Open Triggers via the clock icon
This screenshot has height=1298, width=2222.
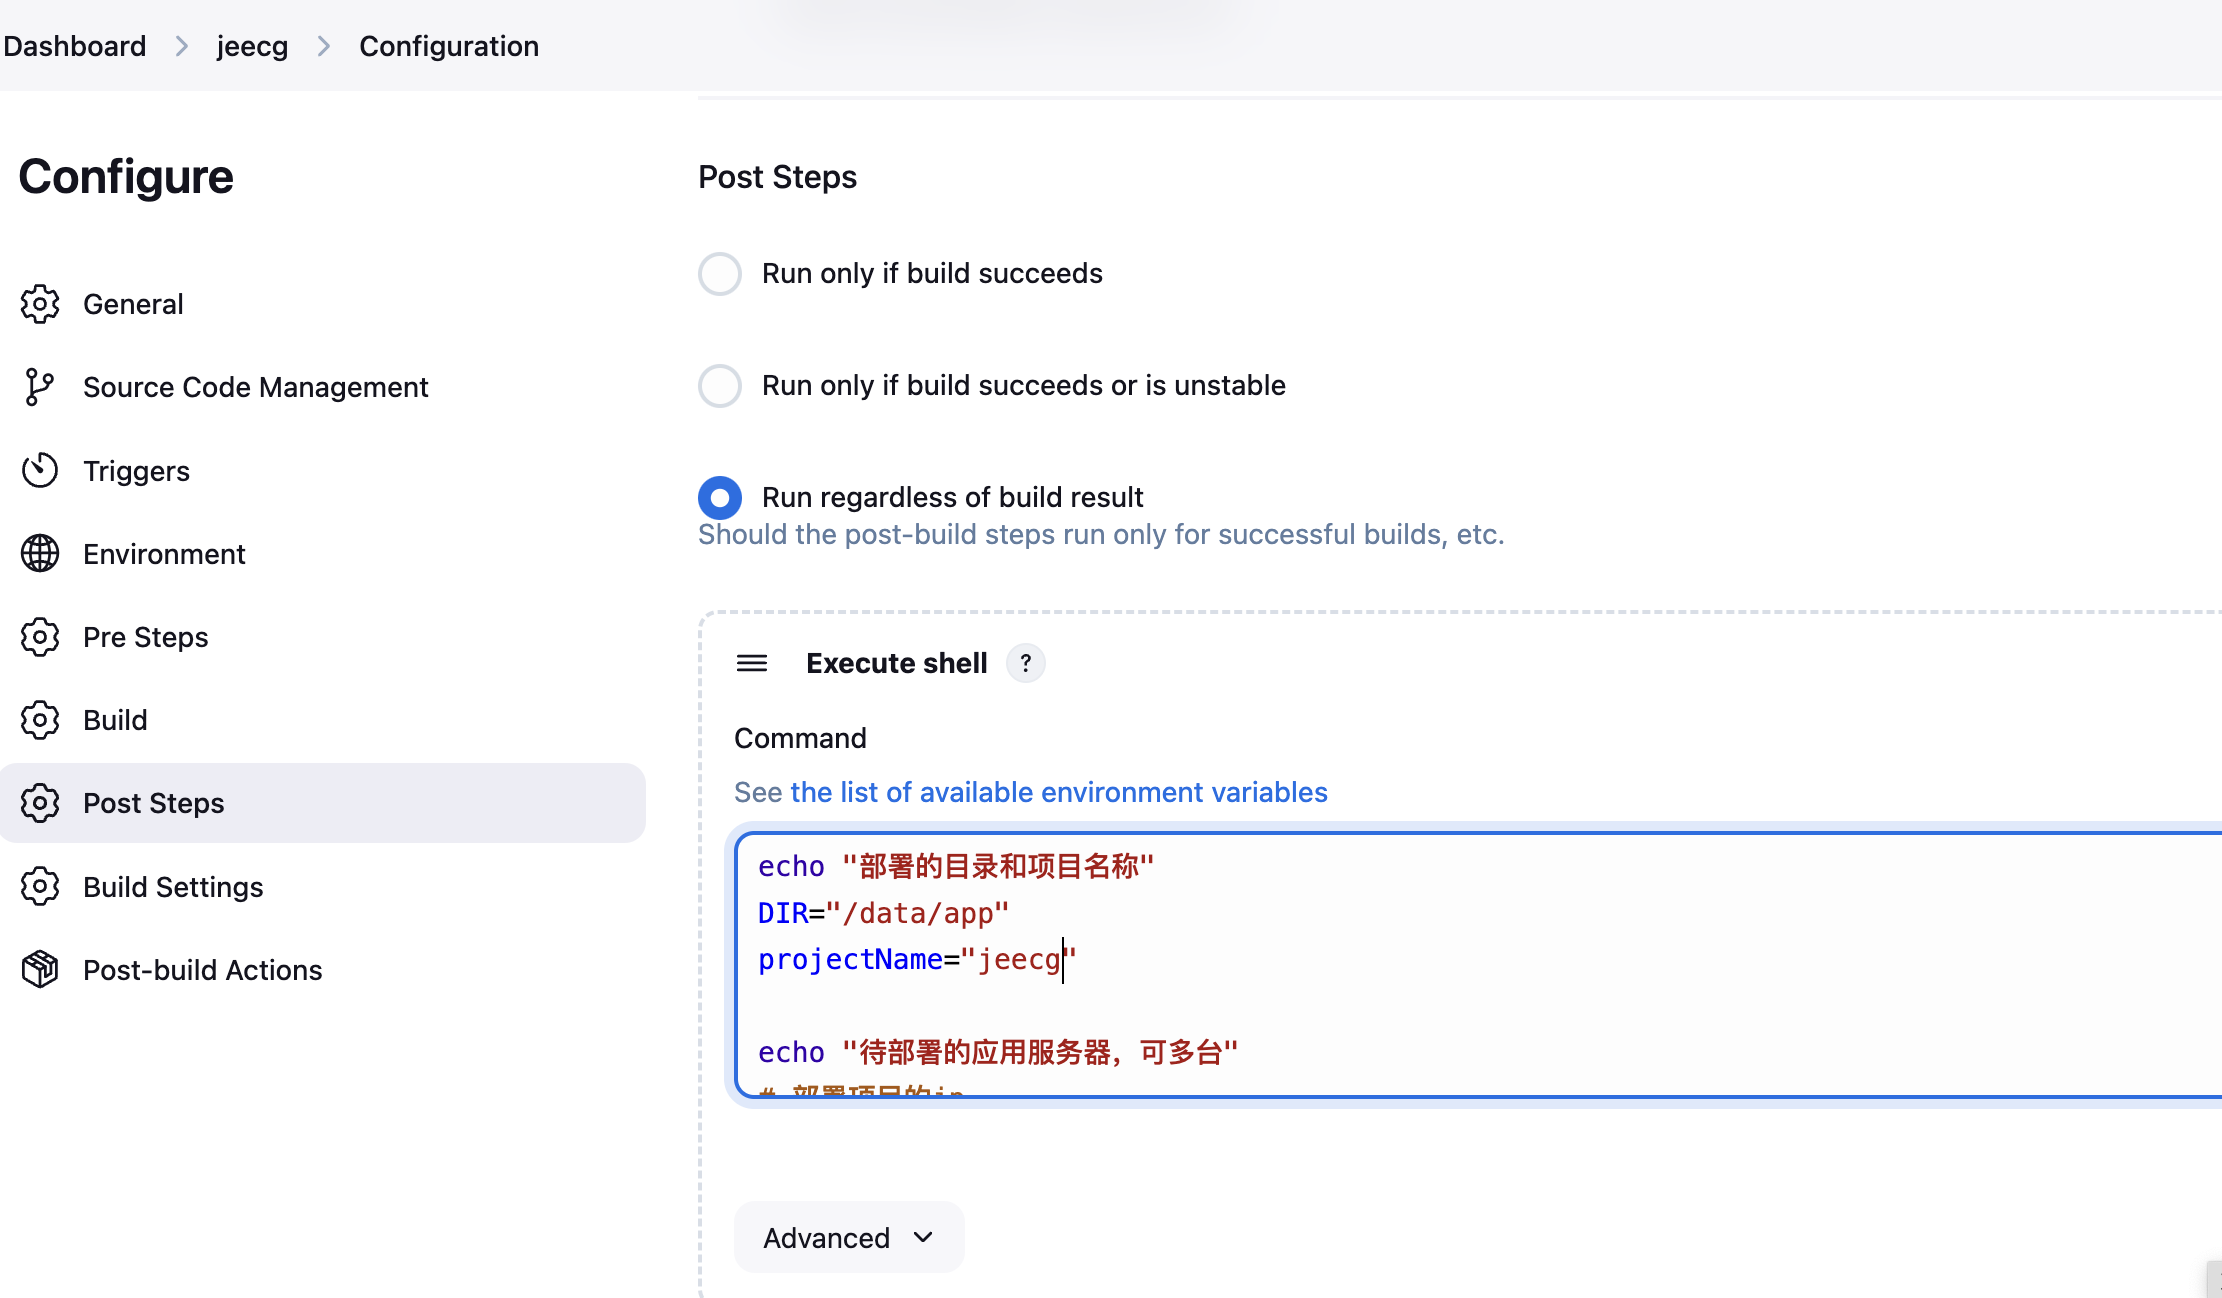click(40, 470)
